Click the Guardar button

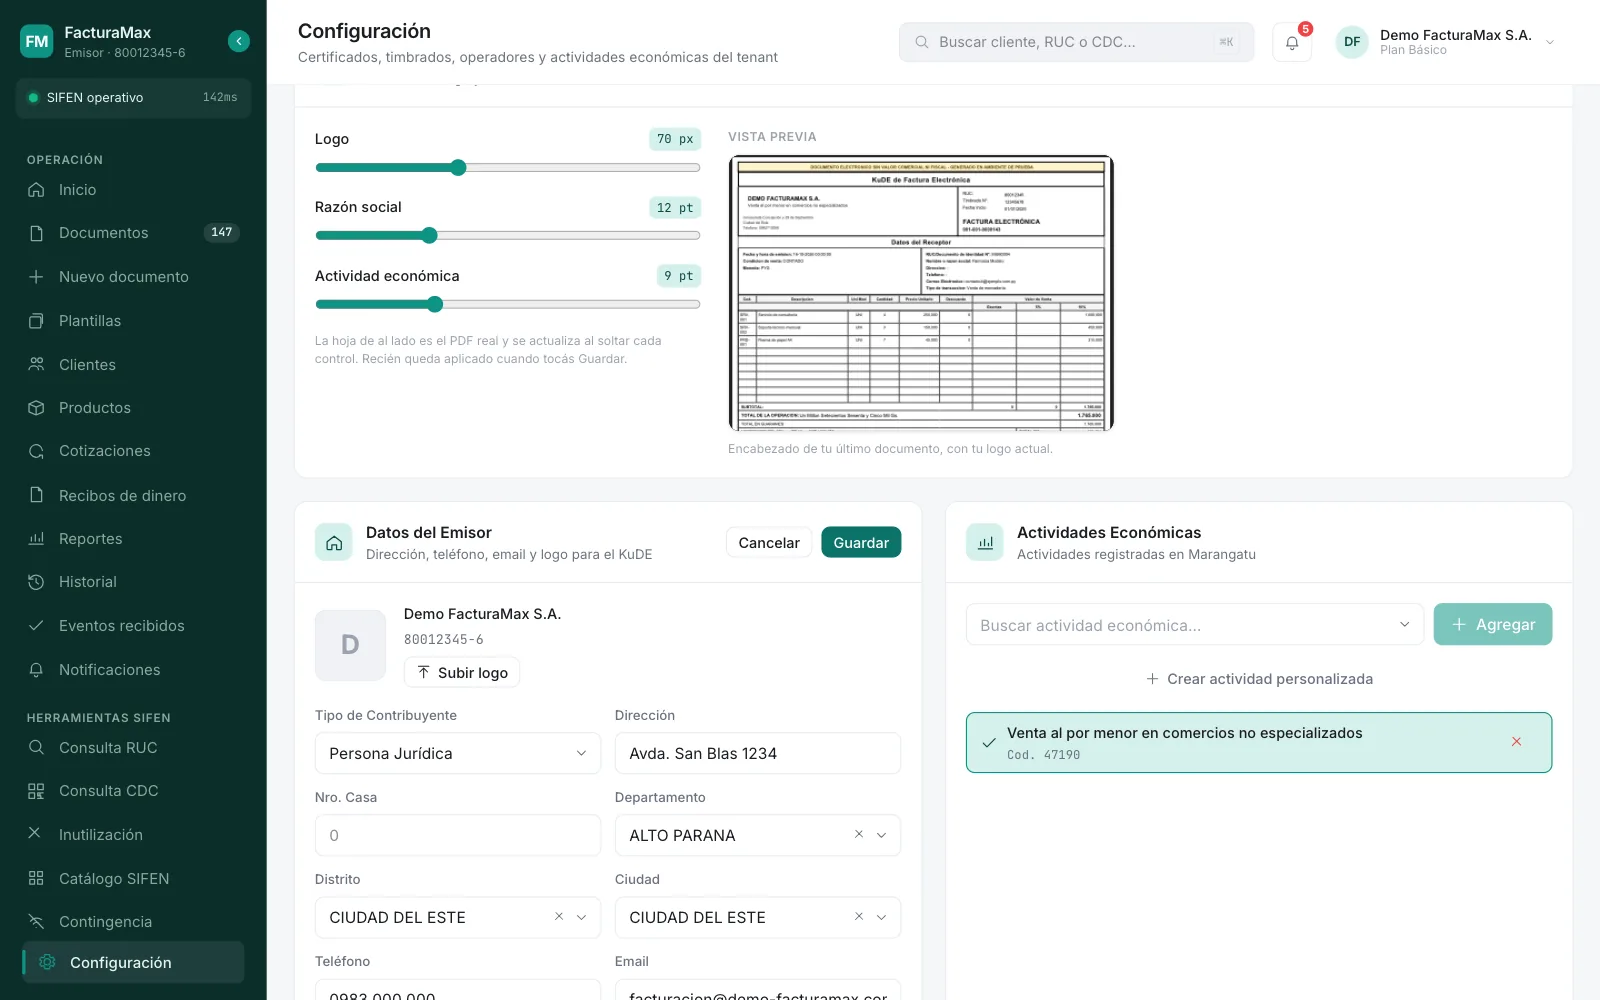tap(861, 542)
